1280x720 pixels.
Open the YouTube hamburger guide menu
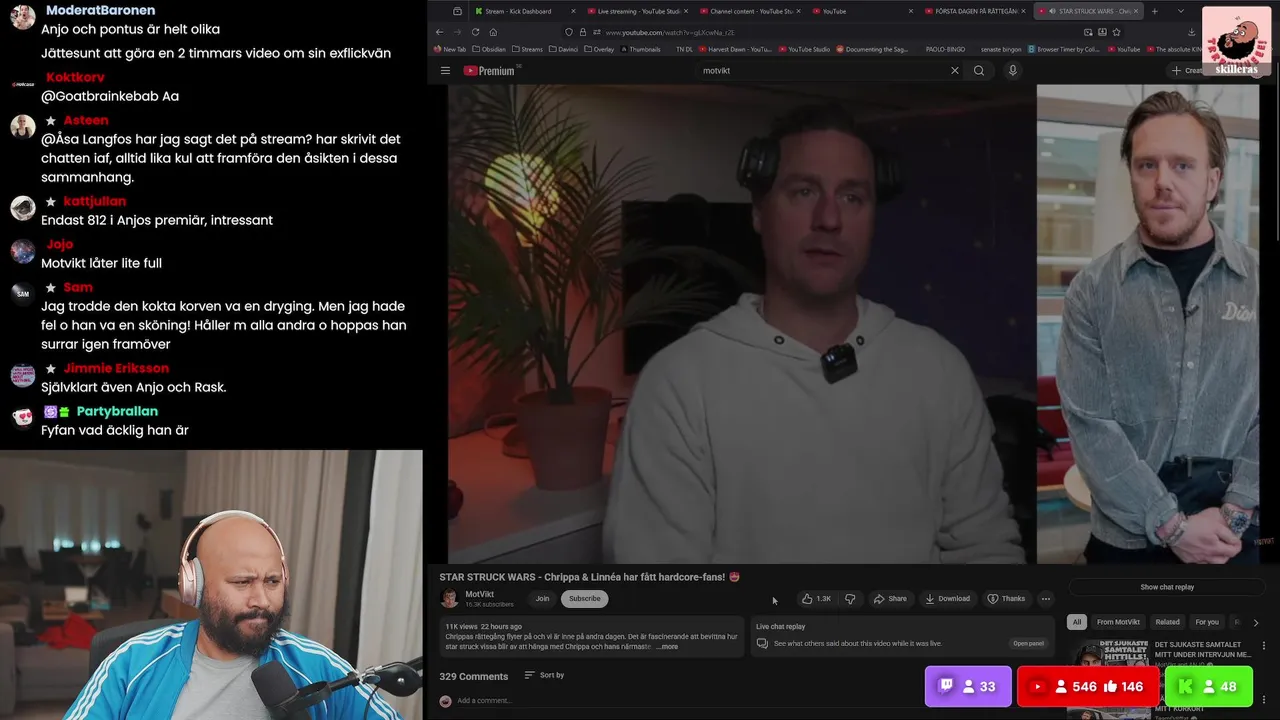(x=445, y=71)
